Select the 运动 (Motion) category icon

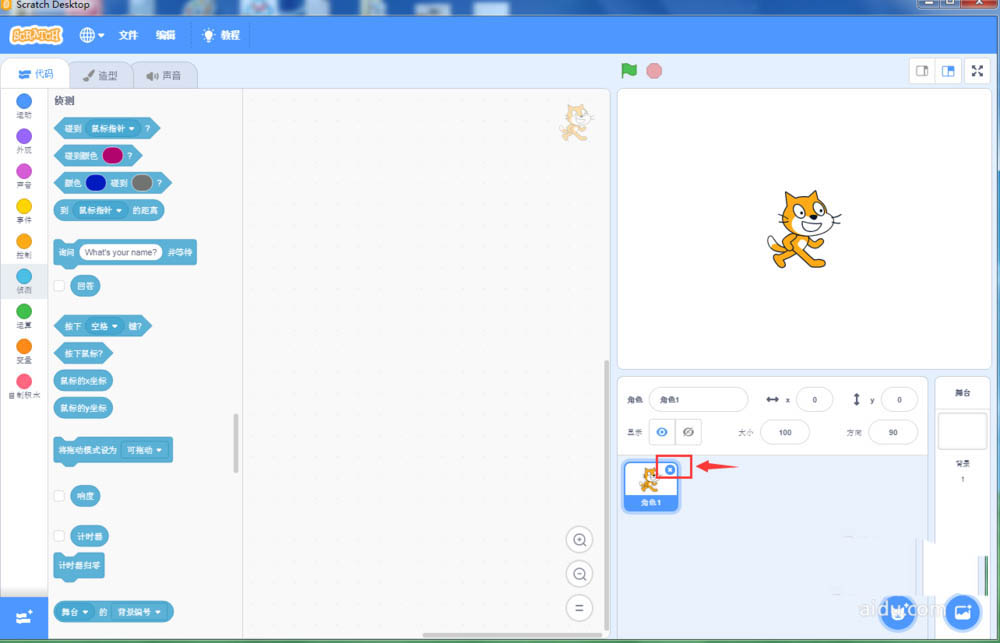23,101
